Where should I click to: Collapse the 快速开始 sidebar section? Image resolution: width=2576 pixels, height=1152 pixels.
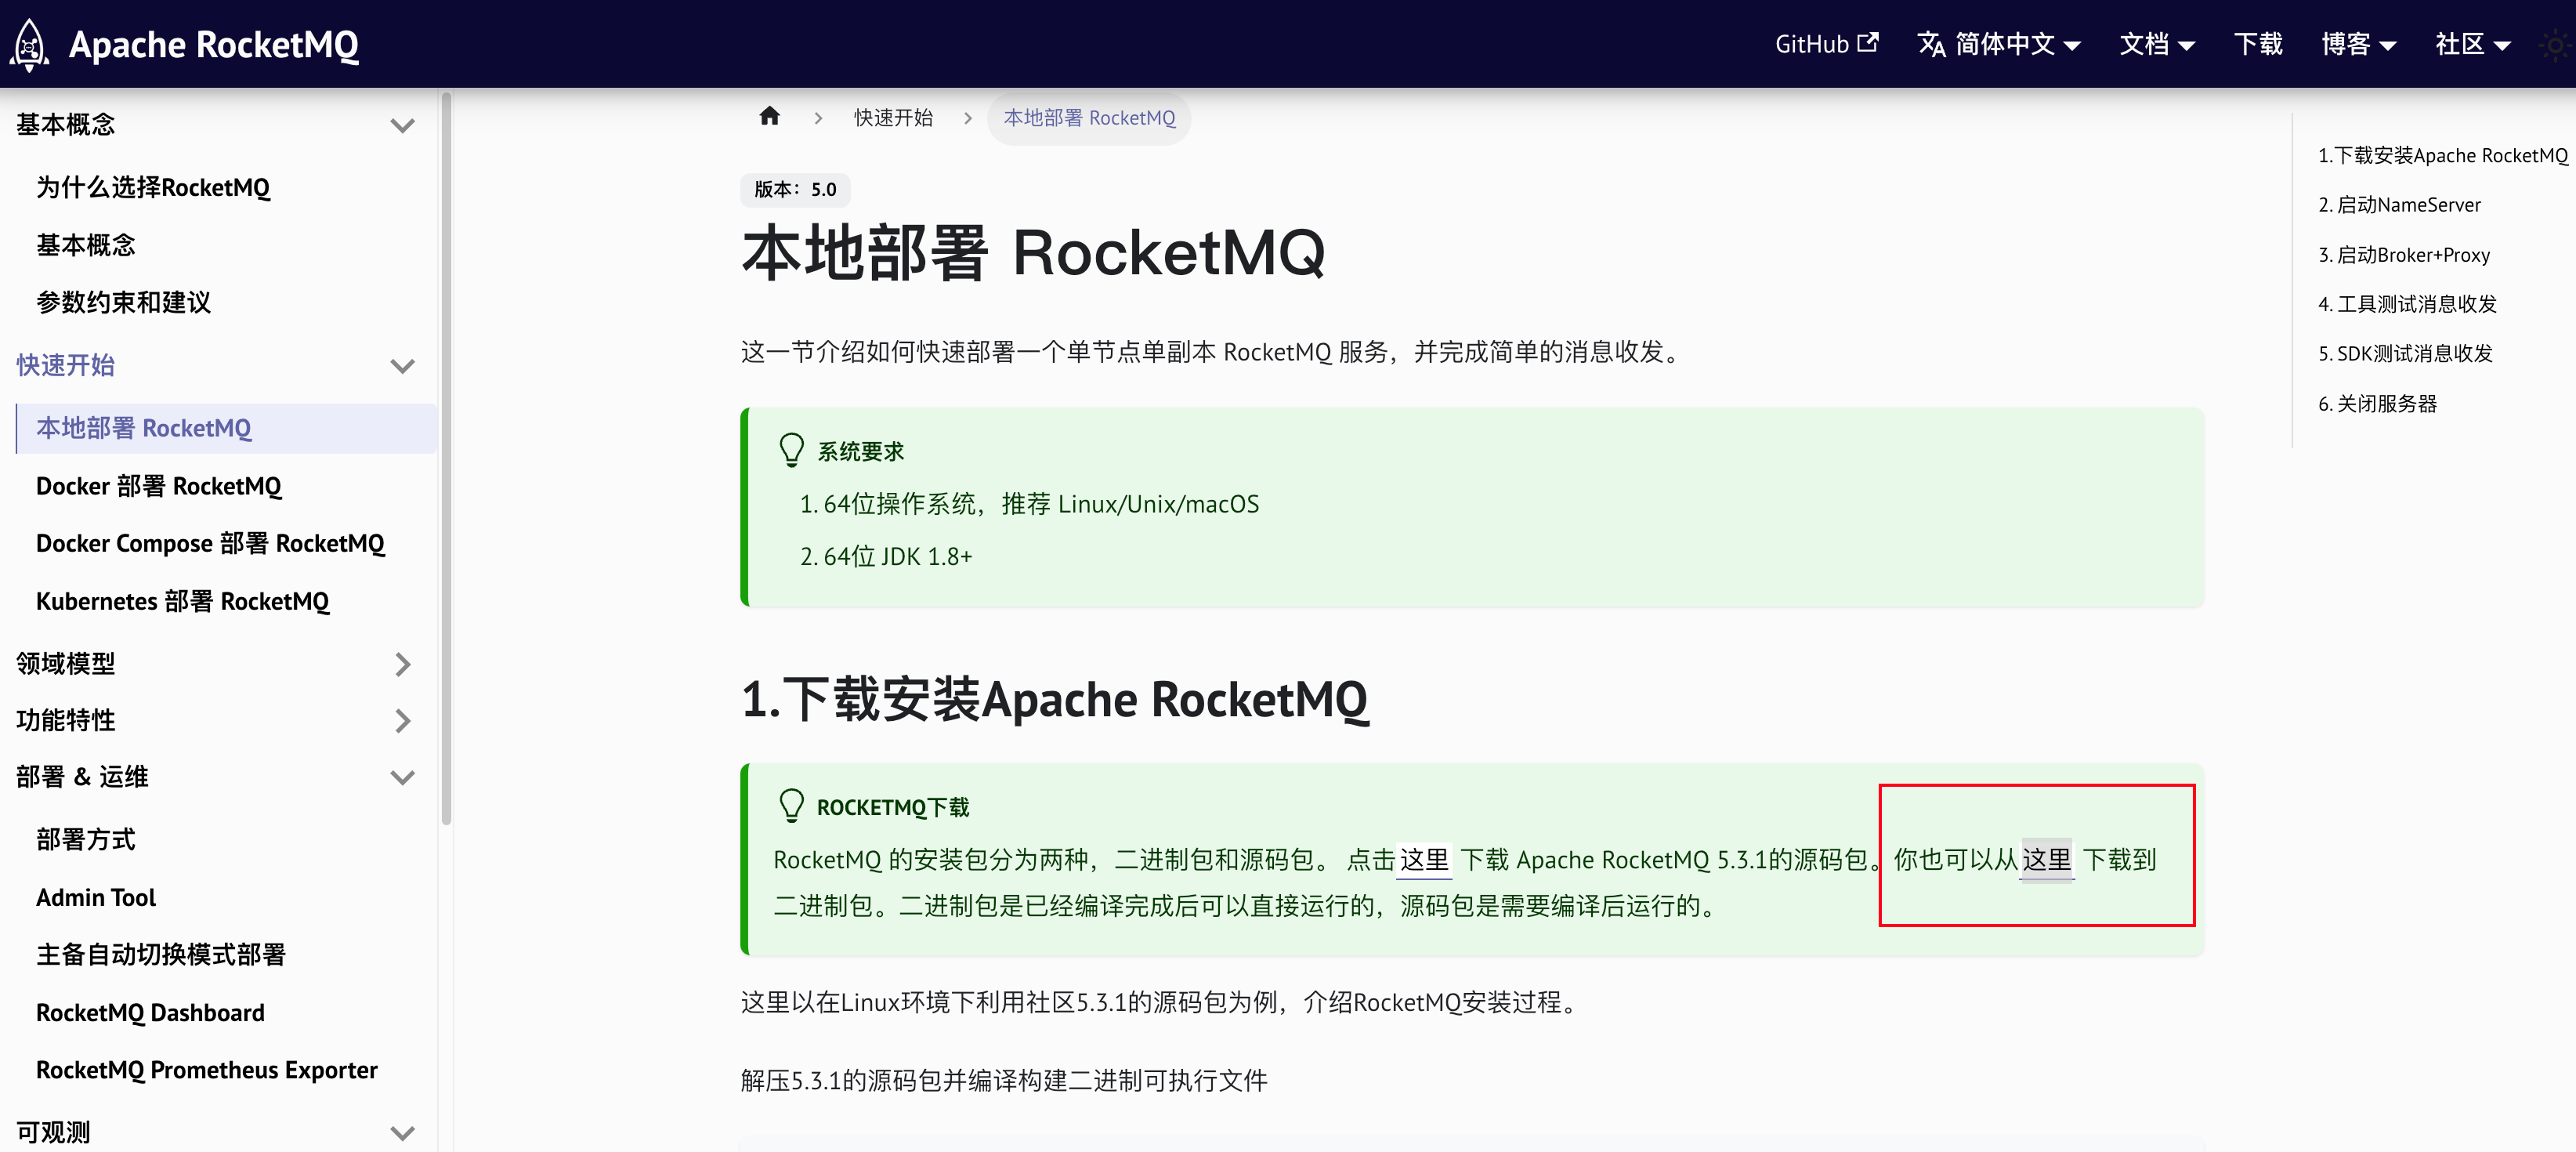click(403, 366)
